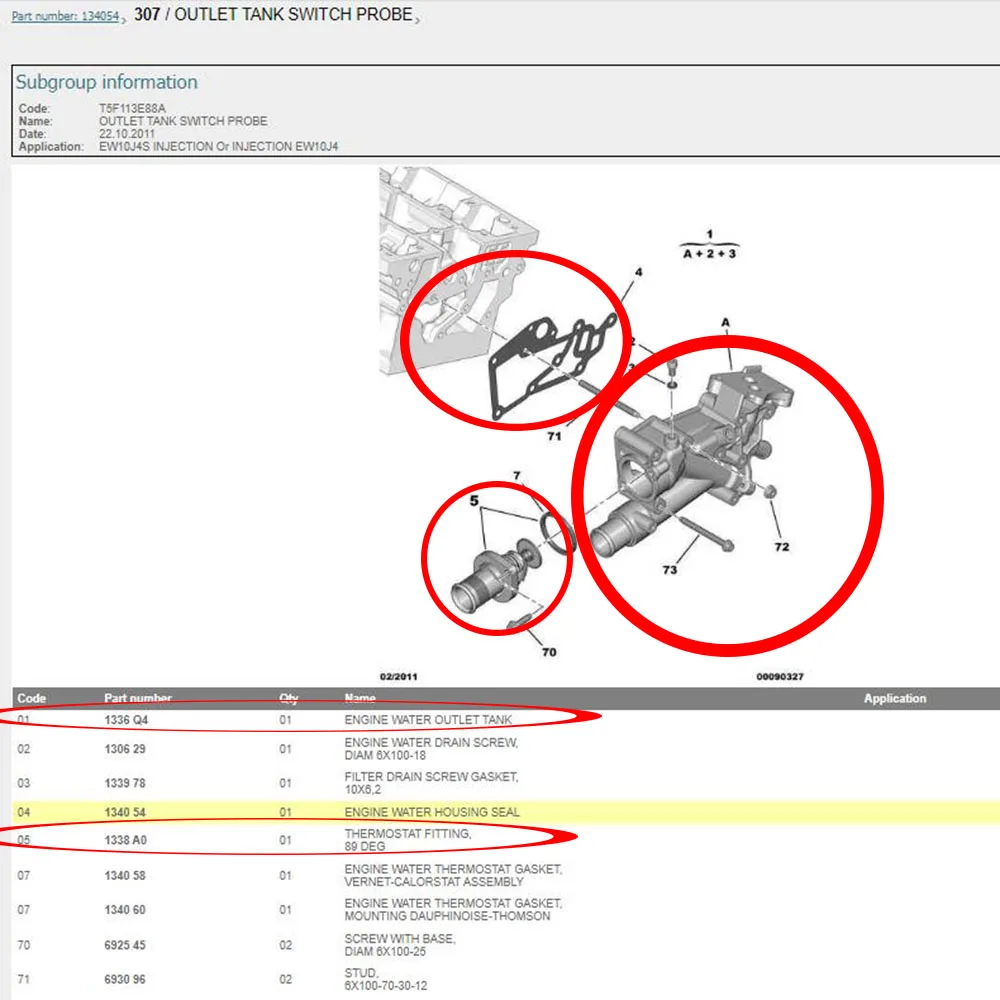Click quantity '02' in the 6925 45 row
Image resolution: width=1000 pixels, height=1000 pixels.
tap(286, 945)
